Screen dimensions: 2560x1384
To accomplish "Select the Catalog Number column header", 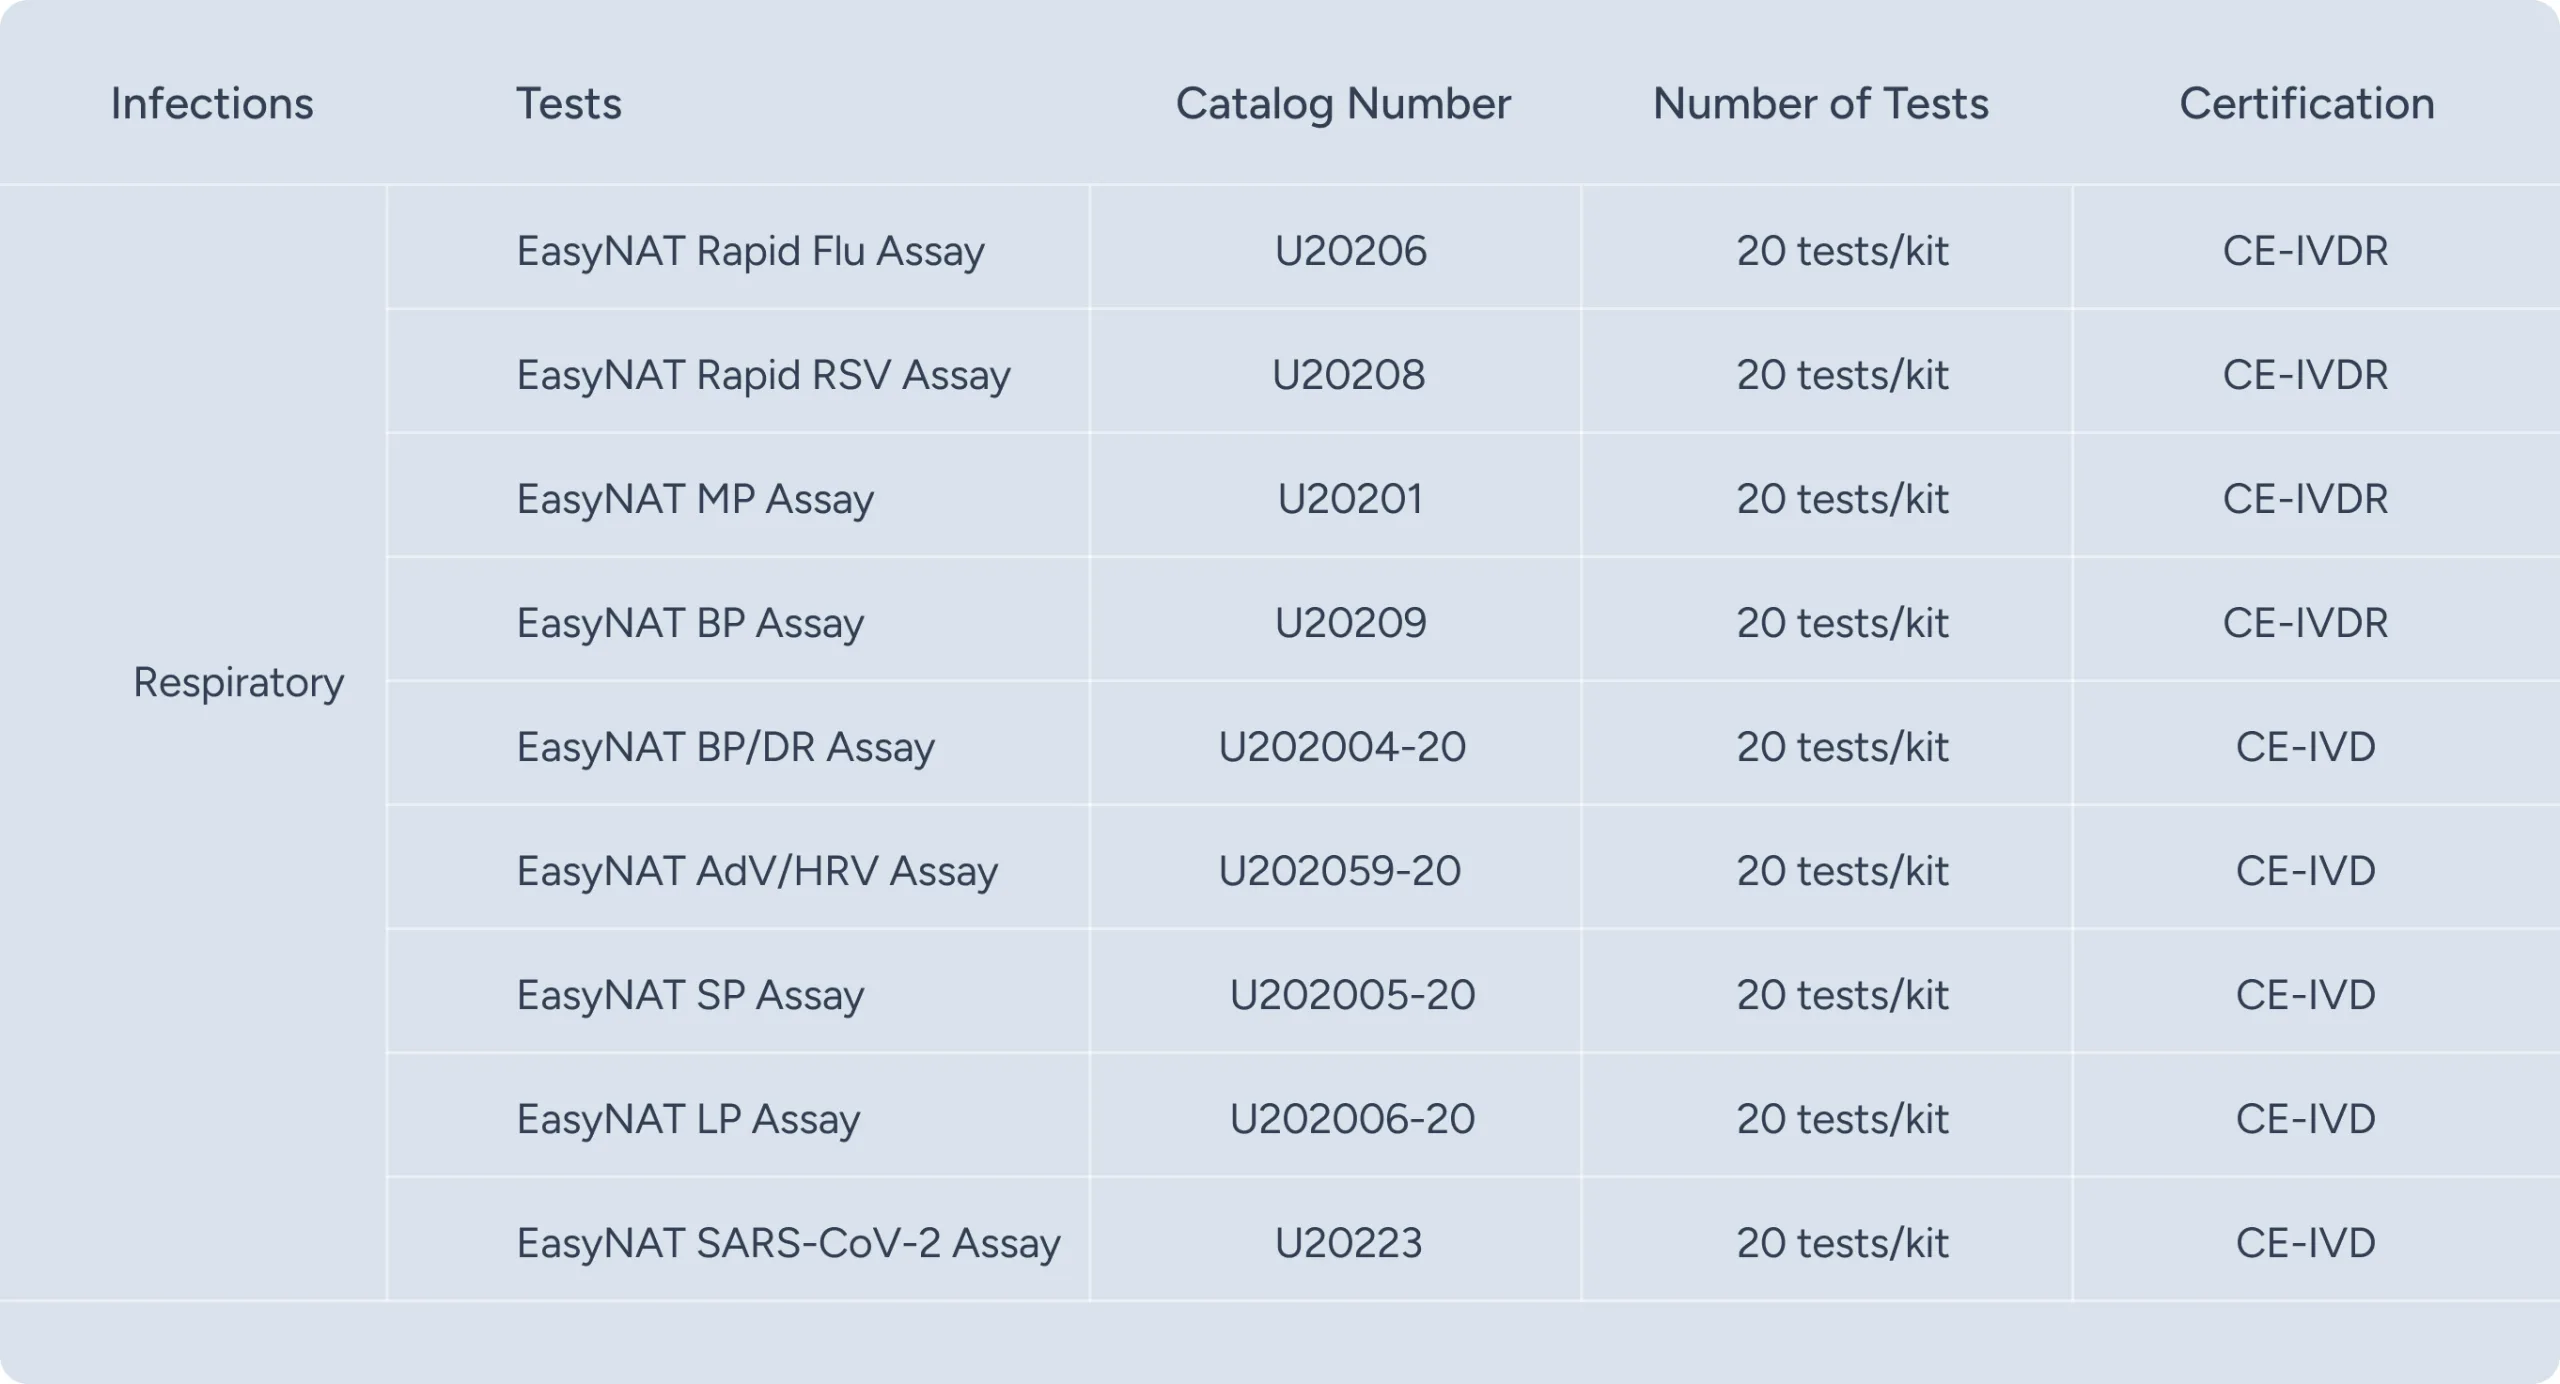I will [x=1342, y=104].
